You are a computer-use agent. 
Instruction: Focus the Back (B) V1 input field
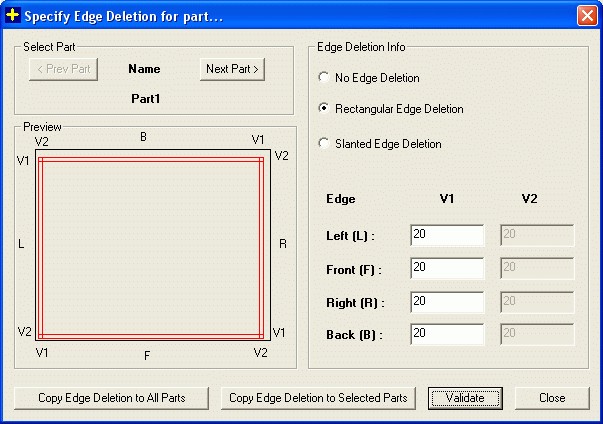(x=447, y=334)
